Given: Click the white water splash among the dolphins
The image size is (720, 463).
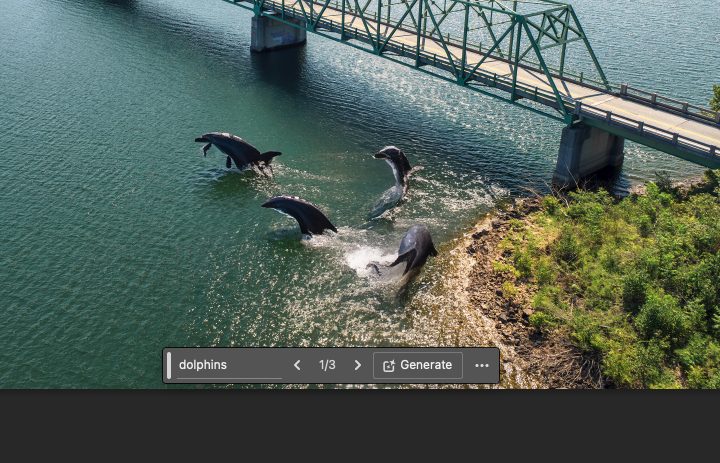Looking at the screenshot, I should [362, 260].
